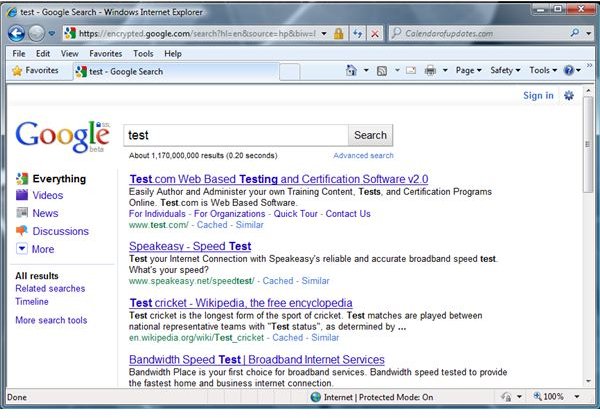The image size is (600, 418).
Task: Click the Internet zone globe icon
Action: (315, 397)
